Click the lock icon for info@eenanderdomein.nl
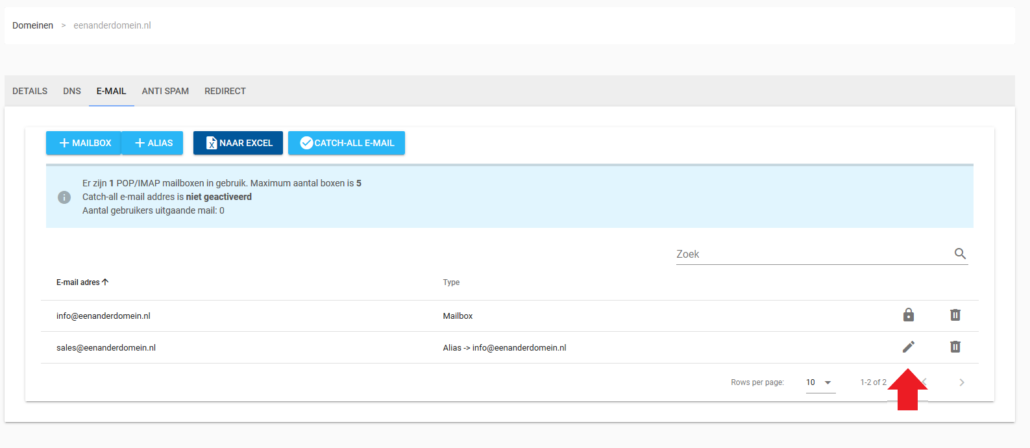 tap(908, 315)
